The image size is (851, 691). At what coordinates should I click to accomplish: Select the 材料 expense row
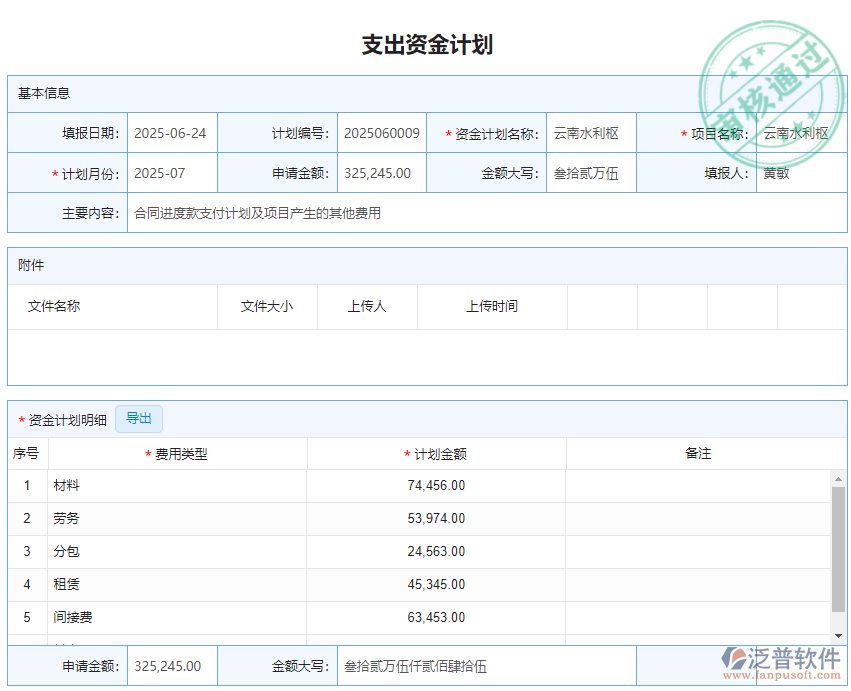point(66,485)
